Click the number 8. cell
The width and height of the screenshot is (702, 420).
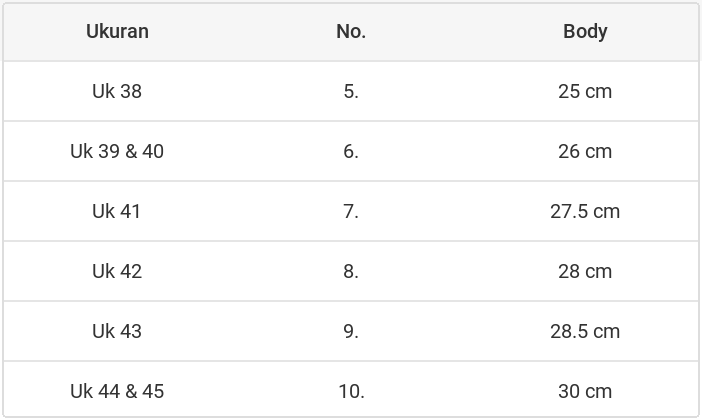pos(351,271)
